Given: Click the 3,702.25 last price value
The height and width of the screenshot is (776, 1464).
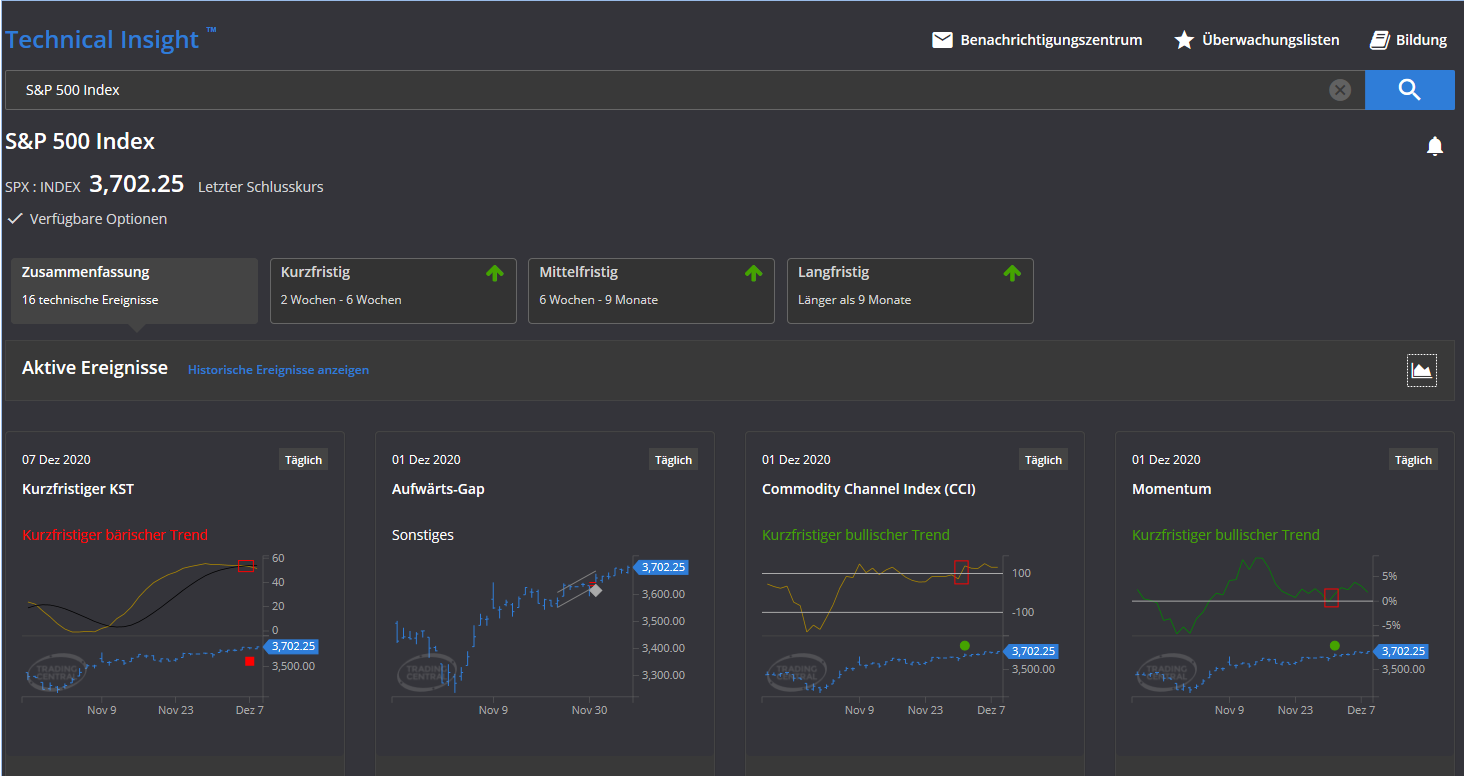Looking at the screenshot, I should 137,184.
